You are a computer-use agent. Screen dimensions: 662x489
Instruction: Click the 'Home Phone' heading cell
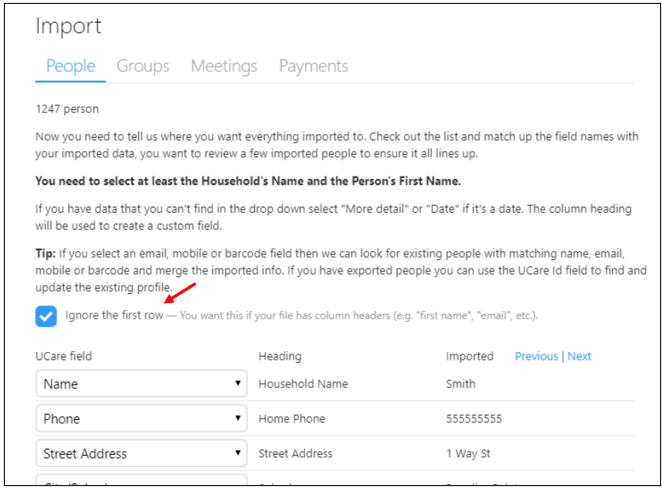coord(292,419)
